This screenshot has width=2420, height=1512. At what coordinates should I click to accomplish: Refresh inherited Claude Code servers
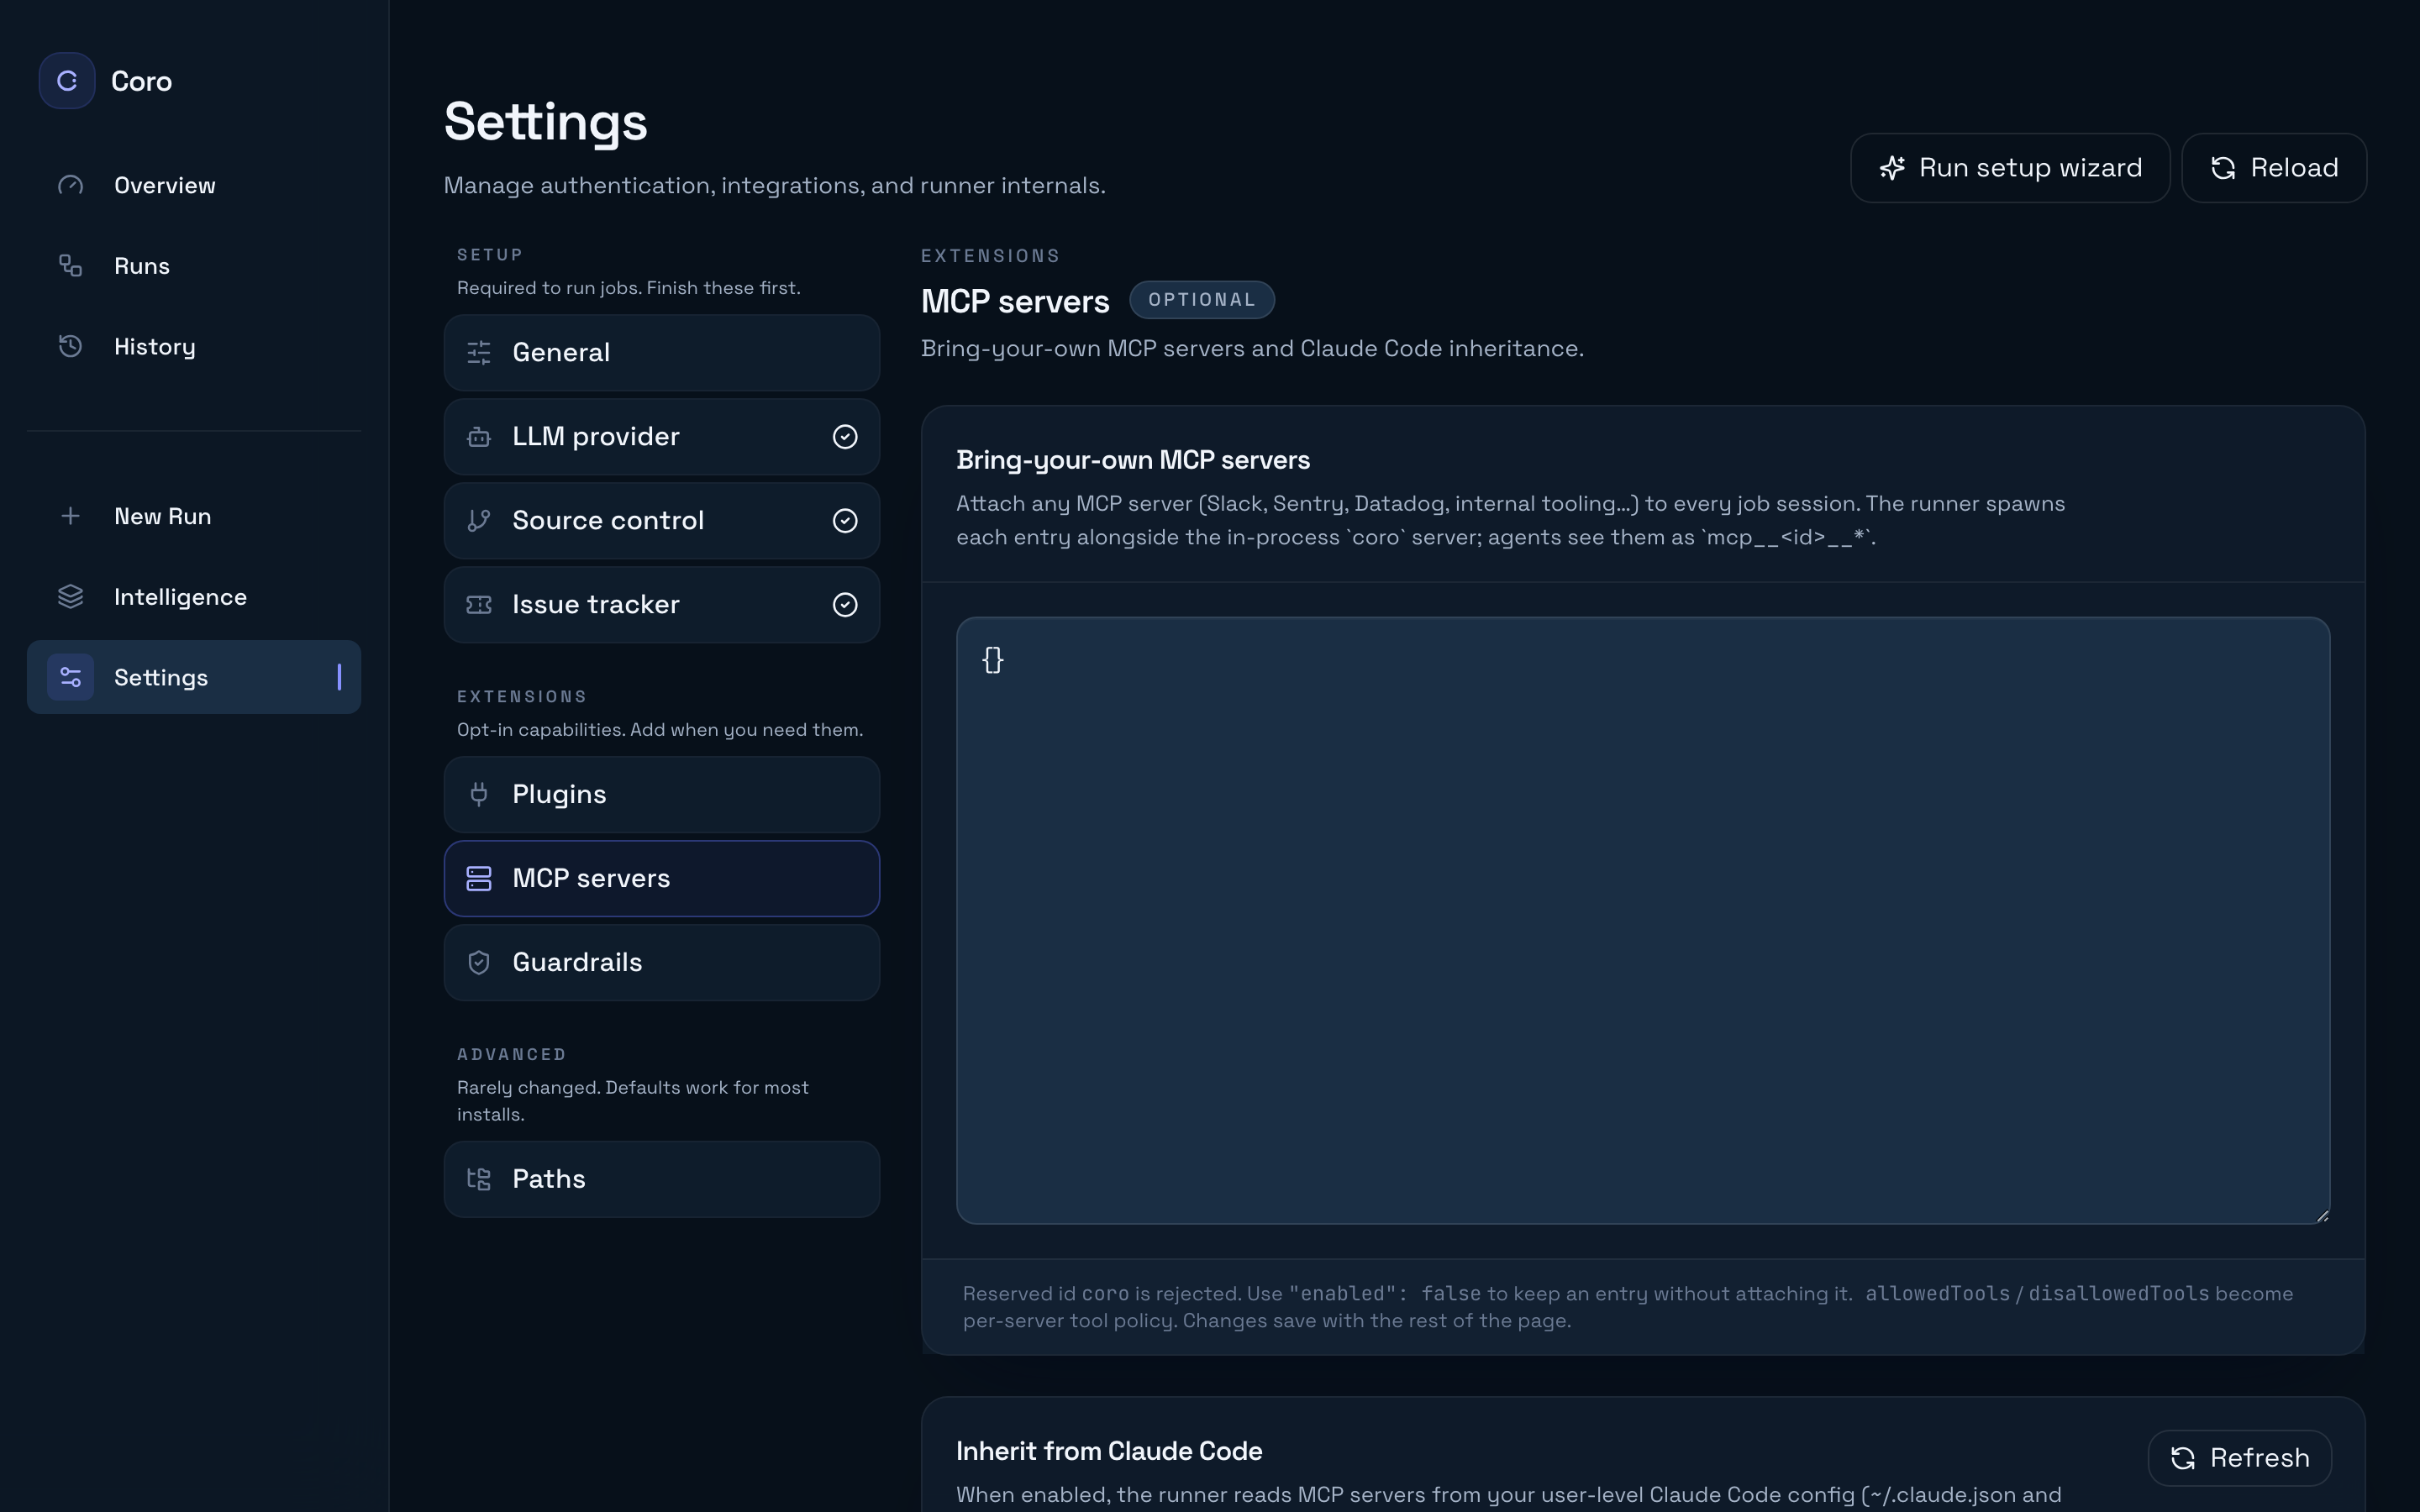(2240, 1459)
